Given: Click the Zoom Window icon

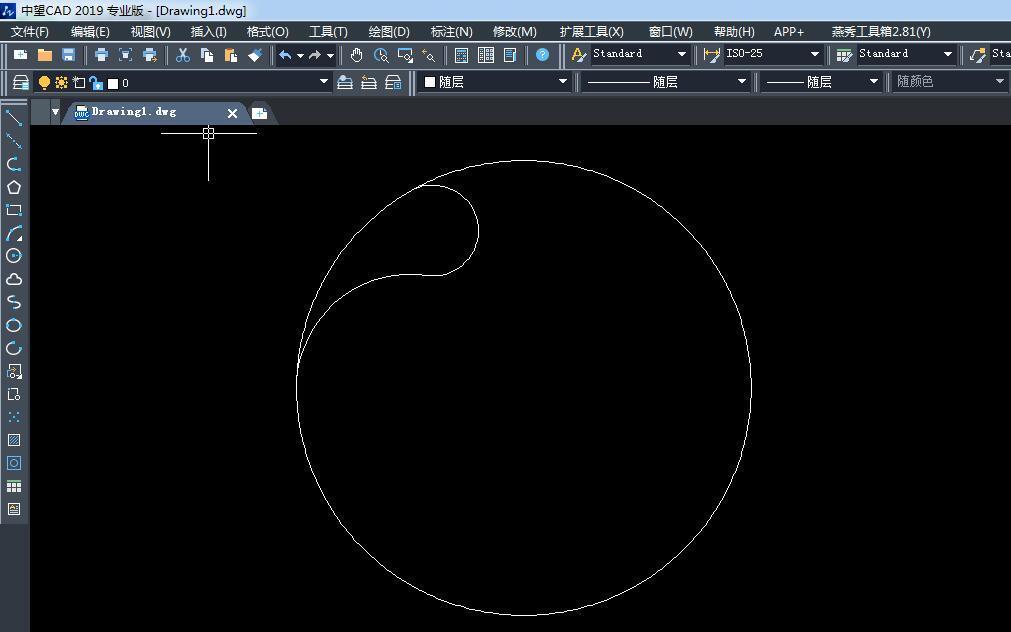Looking at the screenshot, I should [x=405, y=55].
